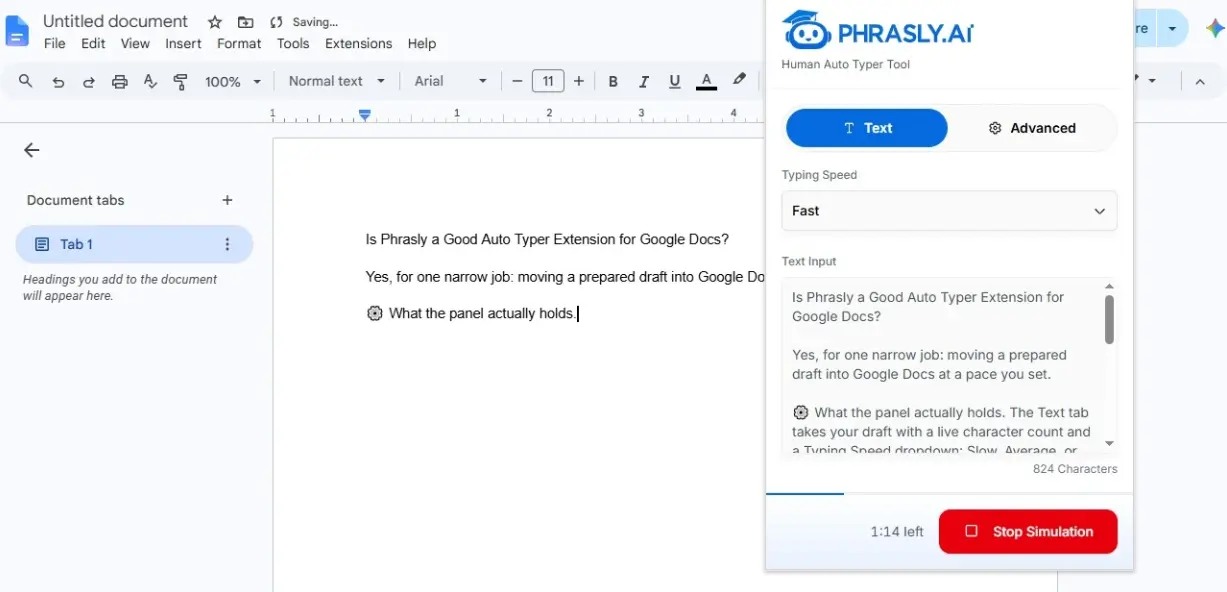The image size is (1227, 592).
Task: Click the 'Human Auto Typer Tool' subtitle
Action: pyautogui.click(x=846, y=64)
